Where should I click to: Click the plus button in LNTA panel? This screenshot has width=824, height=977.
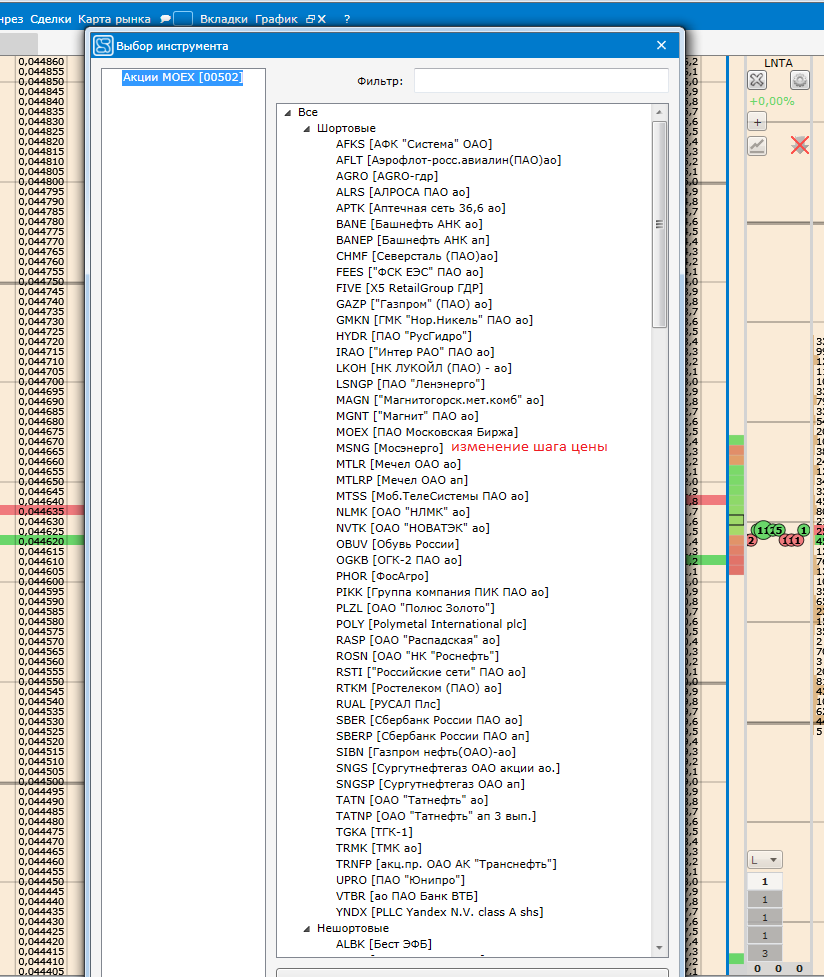click(757, 122)
